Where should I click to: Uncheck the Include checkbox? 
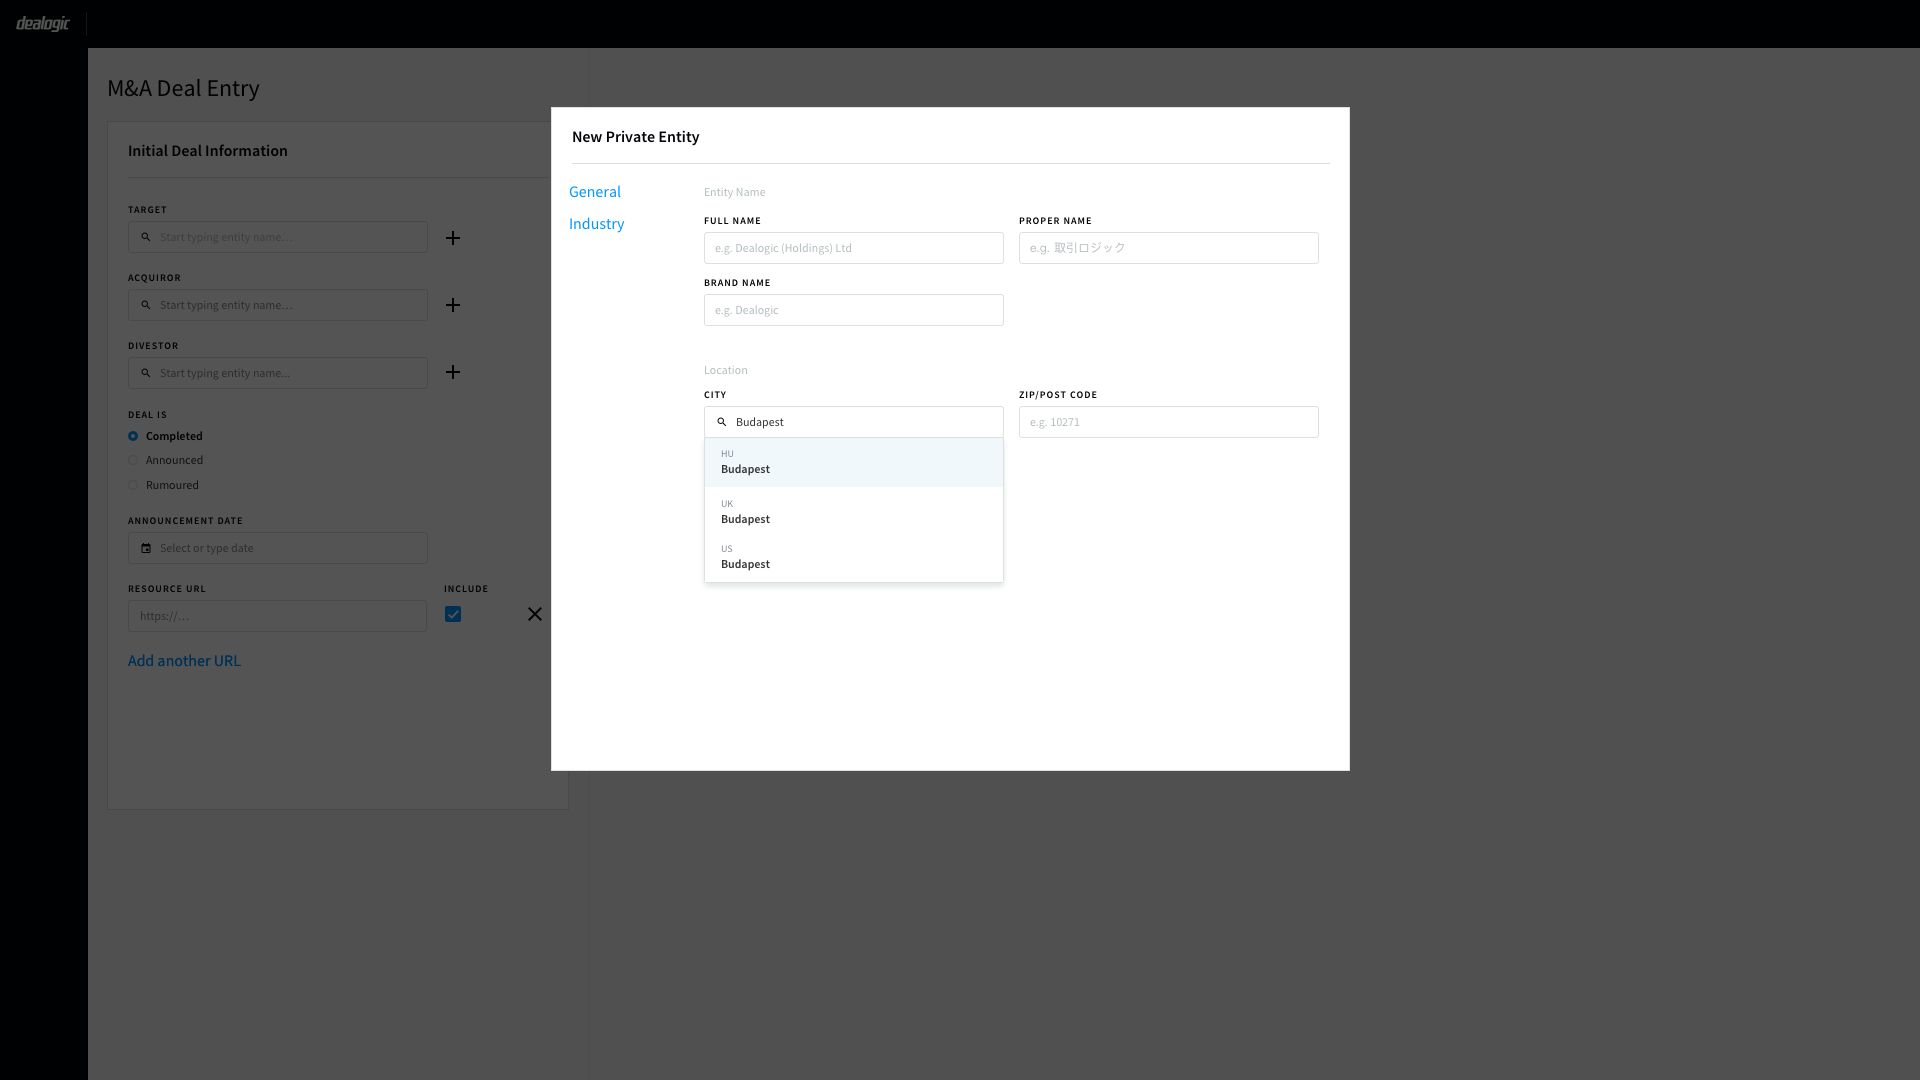coord(453,614)
